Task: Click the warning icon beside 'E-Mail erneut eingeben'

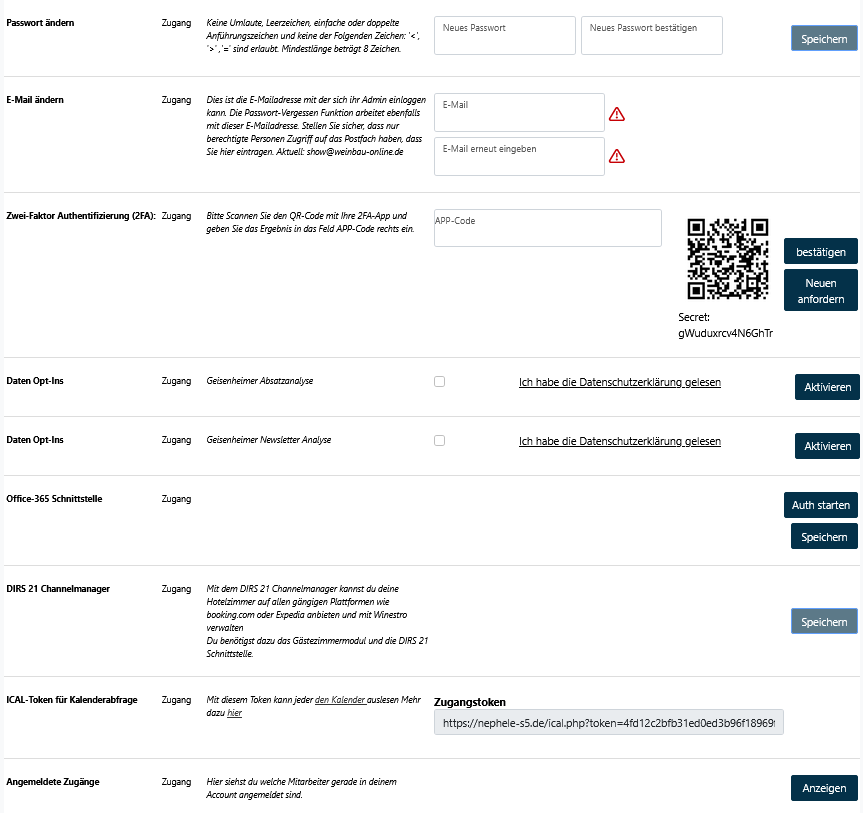Action: click(x=617, y=156)
